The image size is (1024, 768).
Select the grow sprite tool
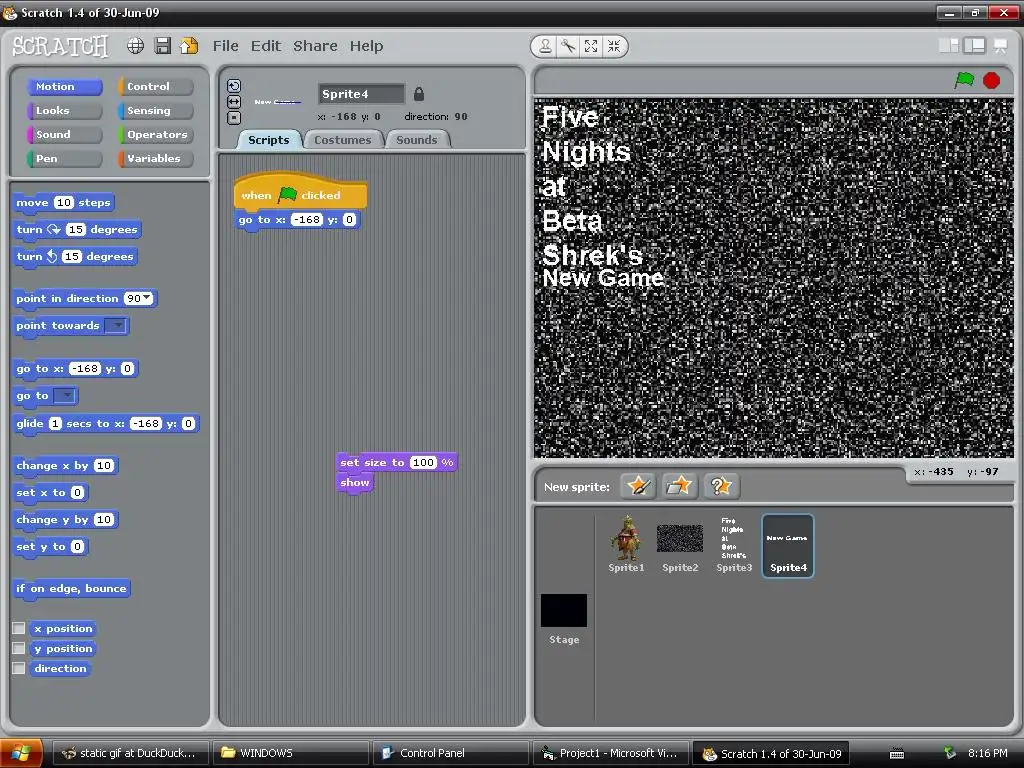coord(591,46)
